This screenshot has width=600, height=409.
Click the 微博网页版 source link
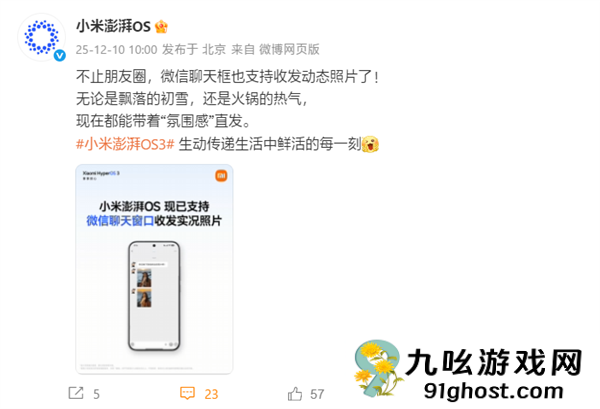[x=289, y=49]
